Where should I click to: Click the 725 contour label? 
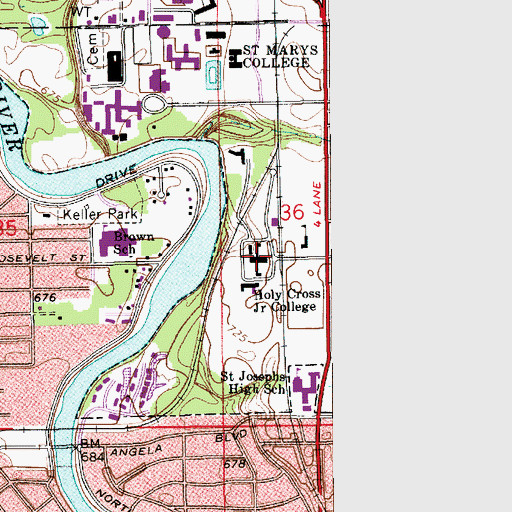237,334
